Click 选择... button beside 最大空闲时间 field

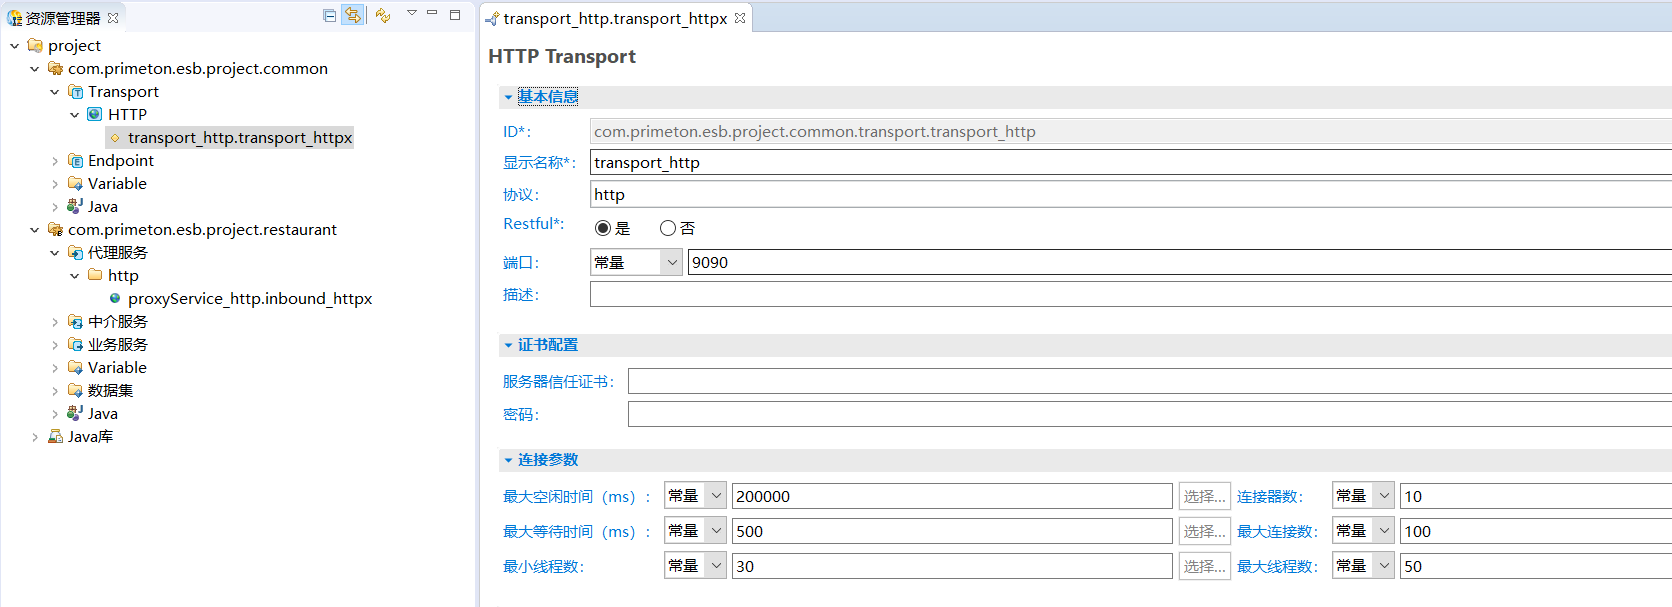(1204, 496)
